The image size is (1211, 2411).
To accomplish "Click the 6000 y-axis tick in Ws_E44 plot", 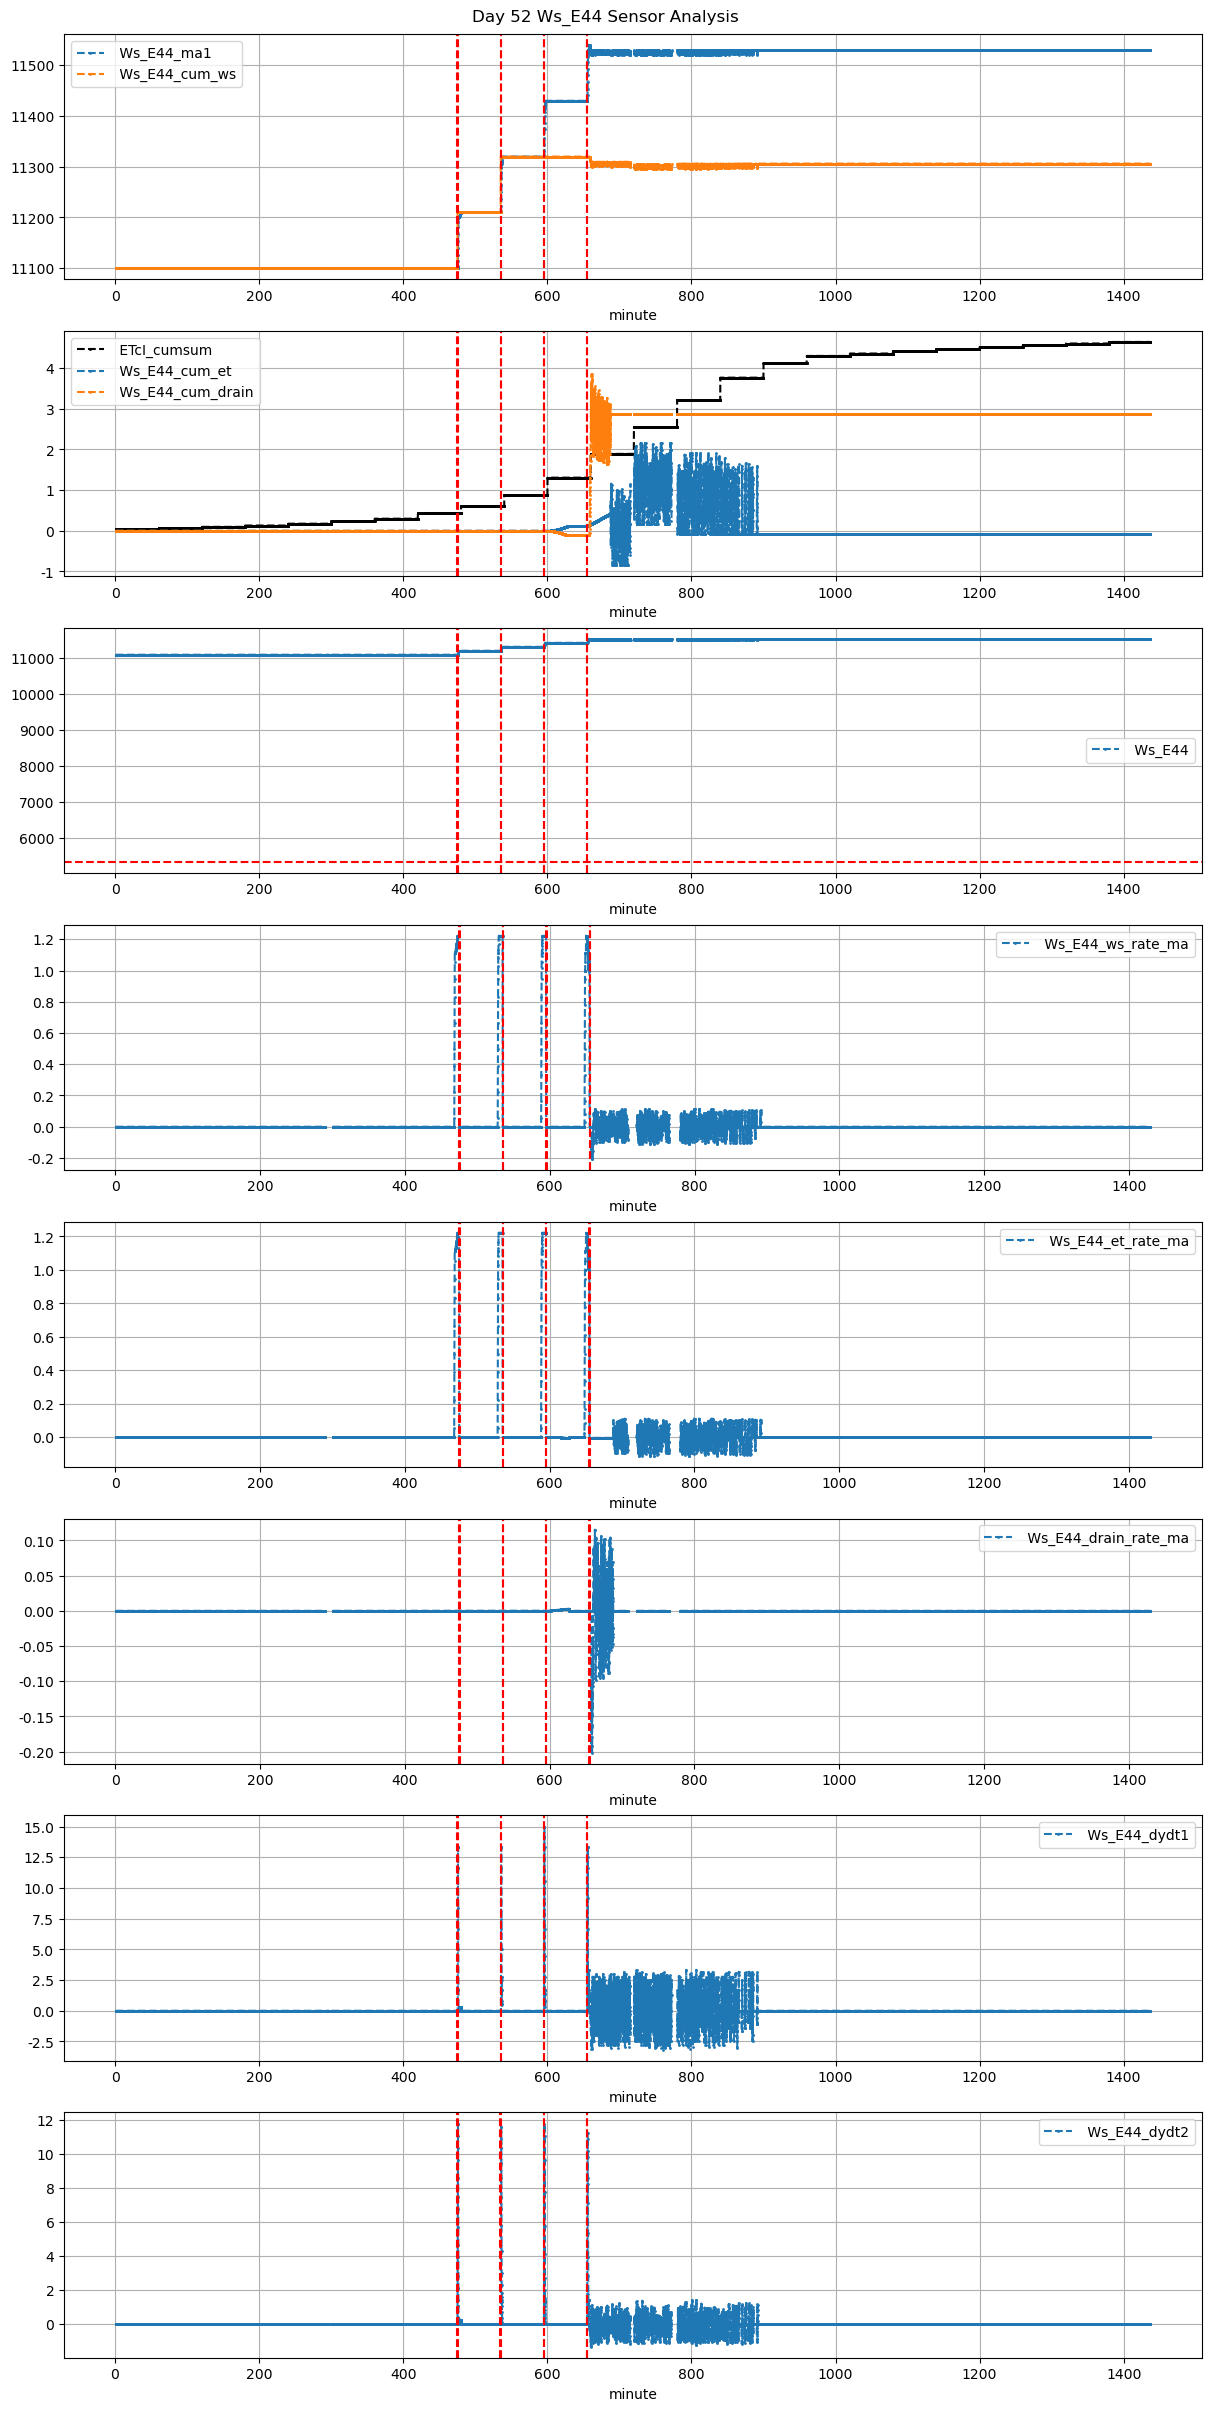I will [37, 839].
